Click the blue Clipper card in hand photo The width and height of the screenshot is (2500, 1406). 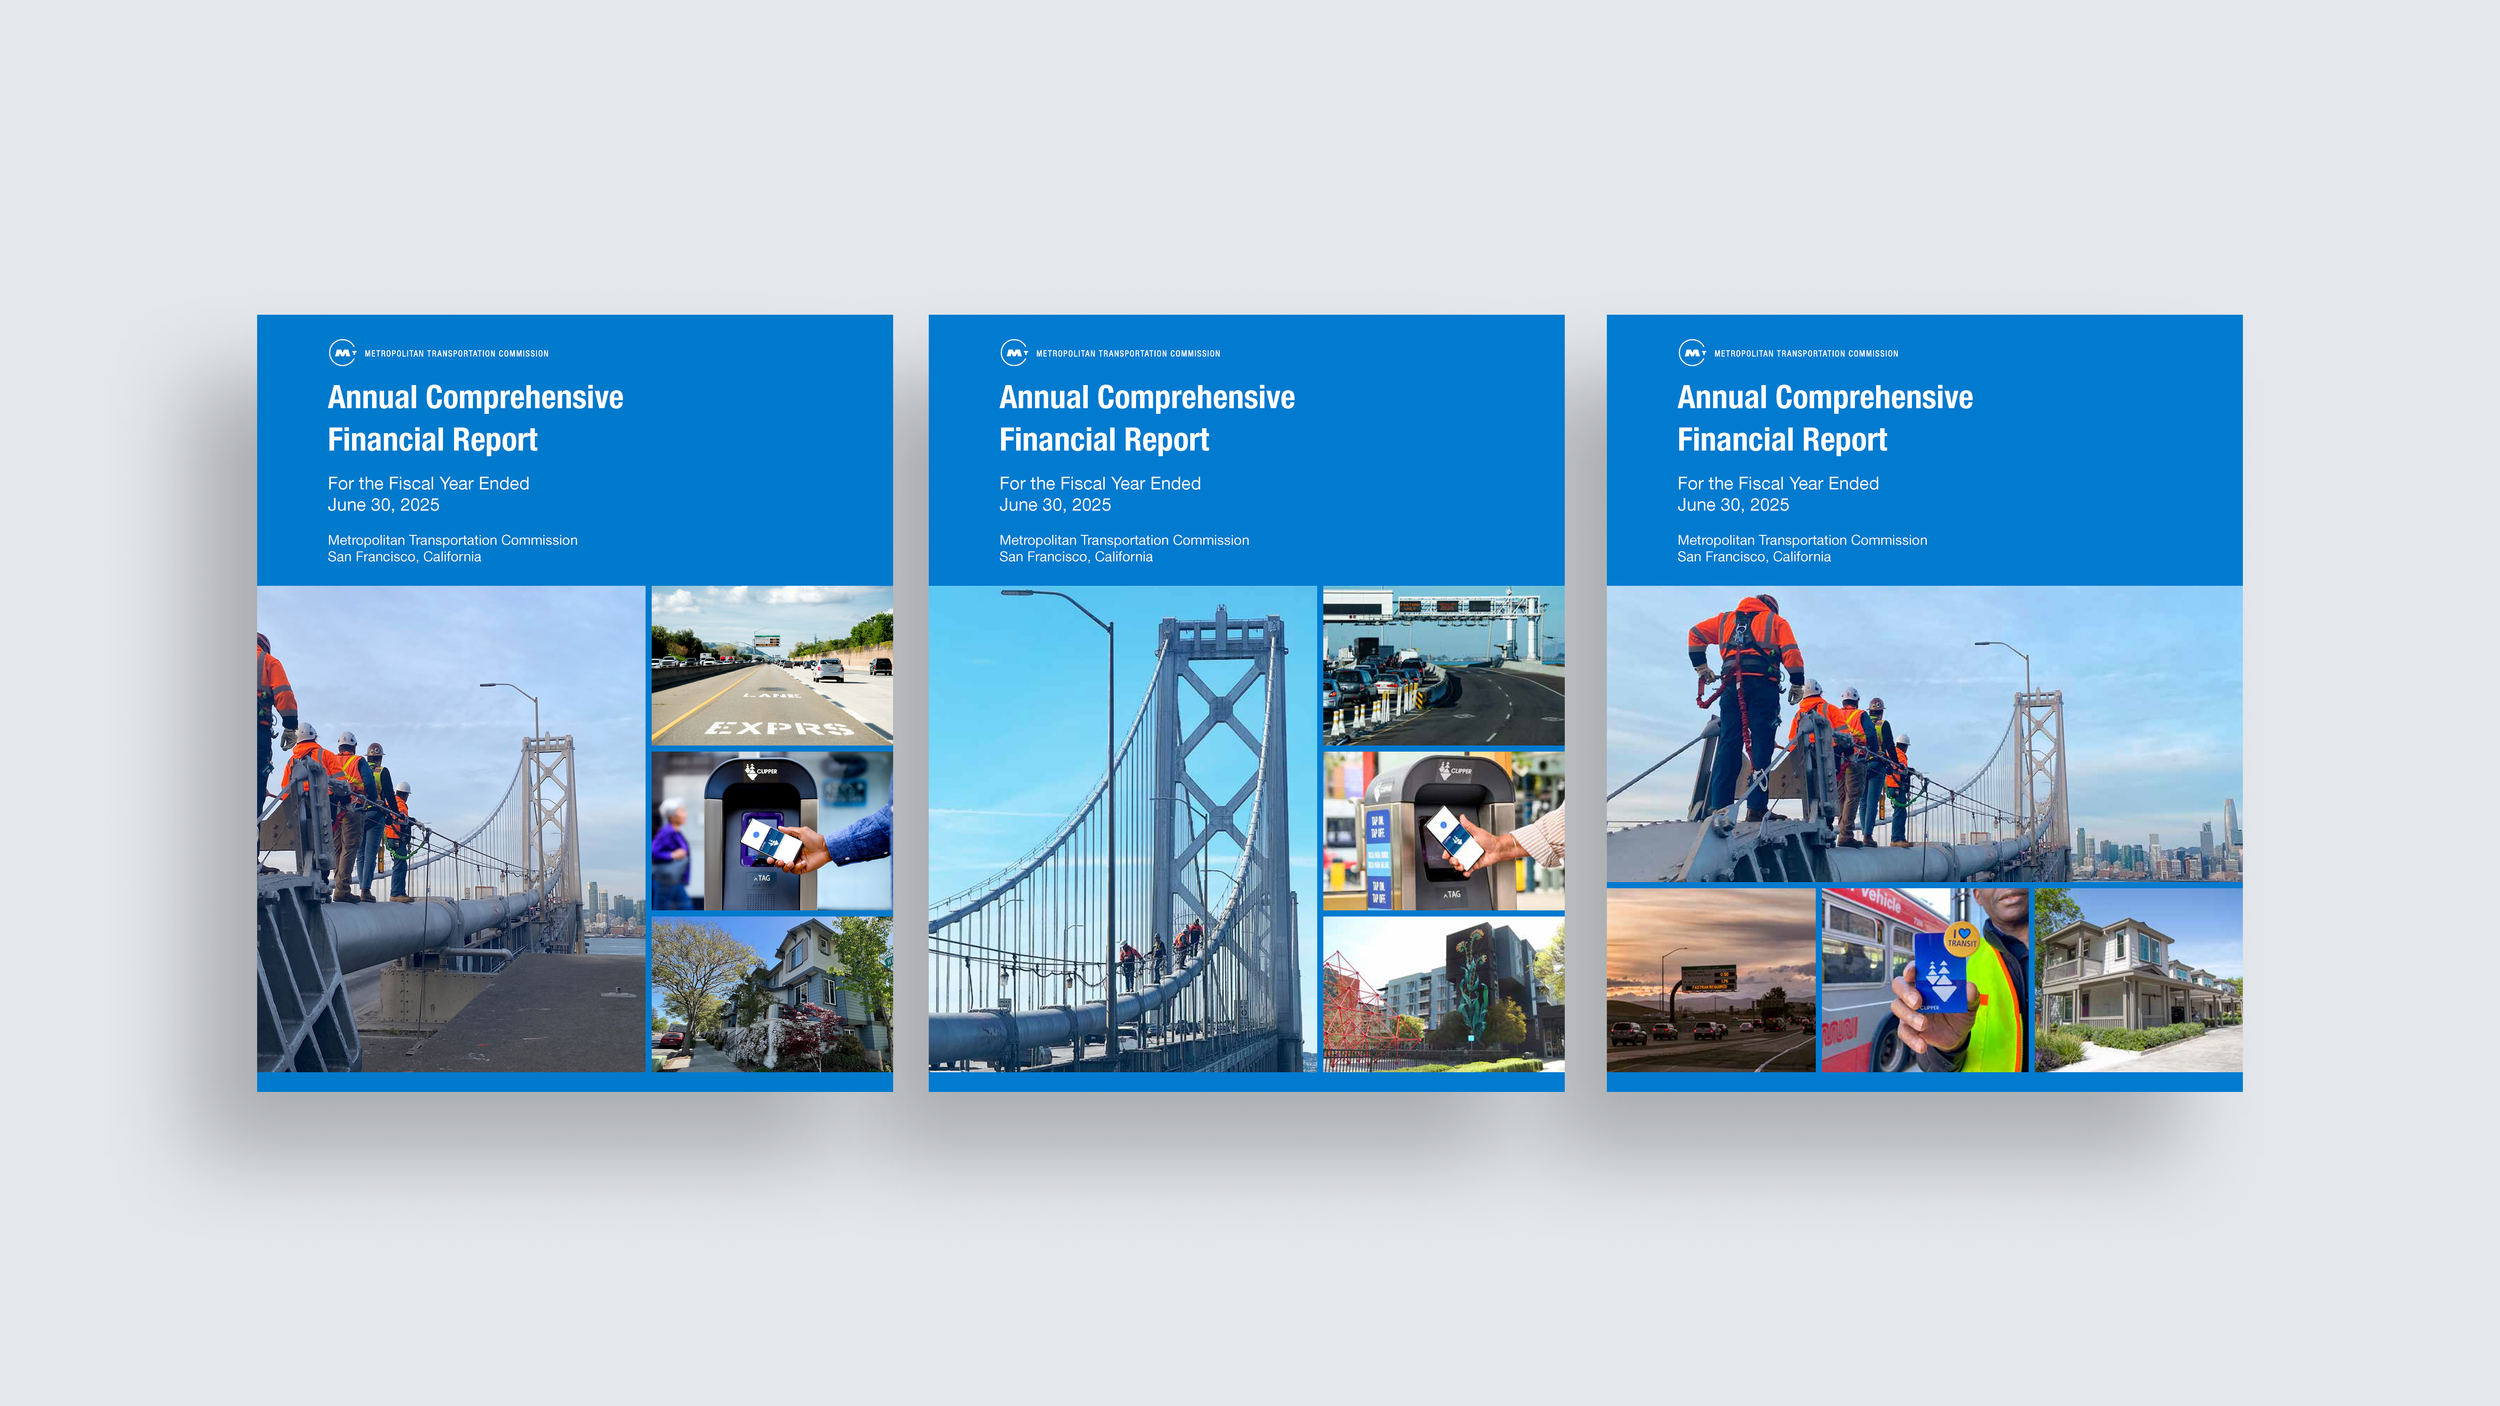click(1924, 980)
